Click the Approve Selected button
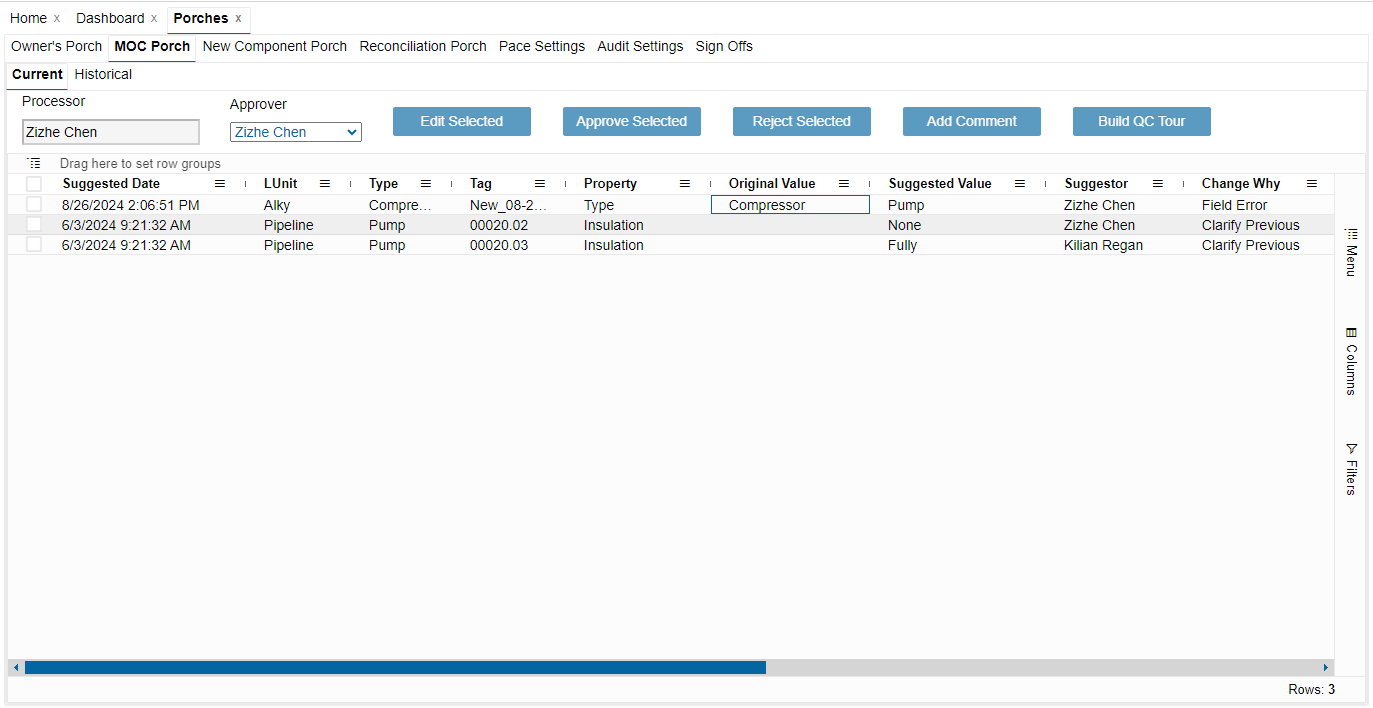1373x708 pixels. (631, 122)
